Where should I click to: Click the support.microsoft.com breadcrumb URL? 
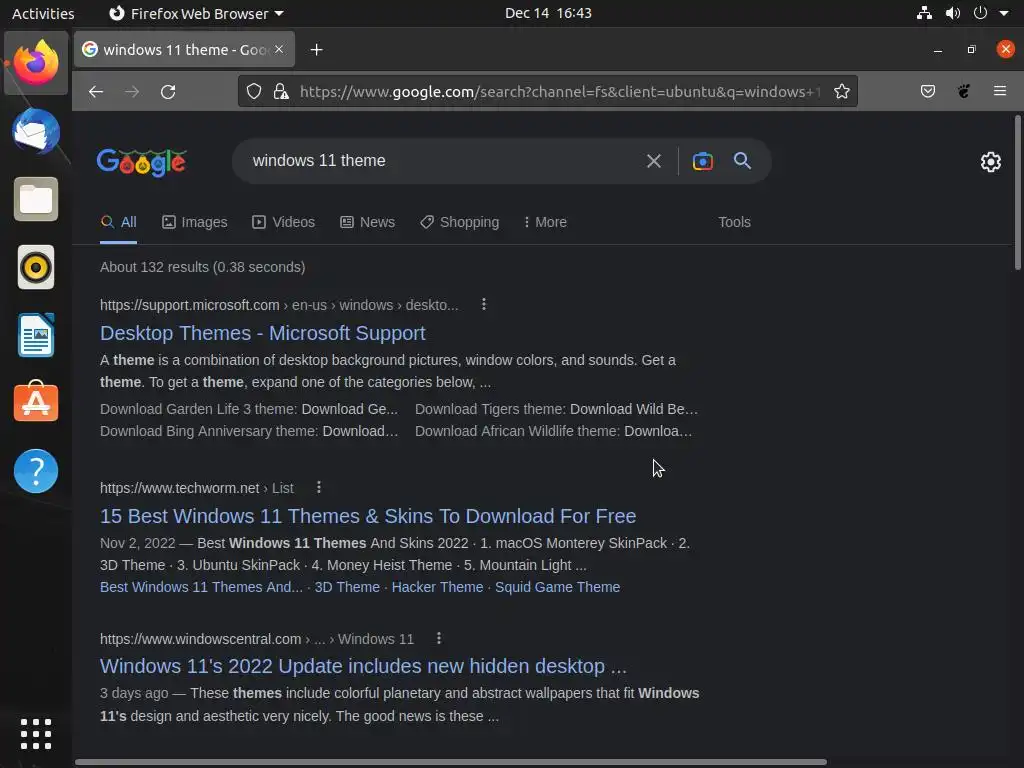coord(189,305)
